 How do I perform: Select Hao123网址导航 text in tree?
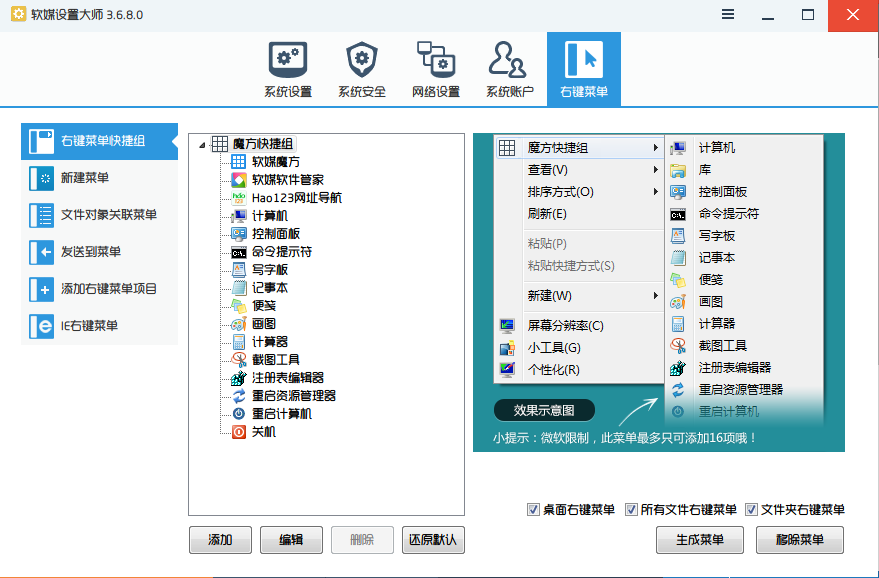pyautogui.click(x=297, y=198)
